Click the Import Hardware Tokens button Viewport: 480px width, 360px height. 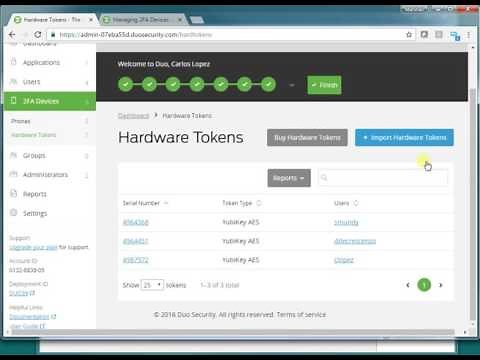404,138
